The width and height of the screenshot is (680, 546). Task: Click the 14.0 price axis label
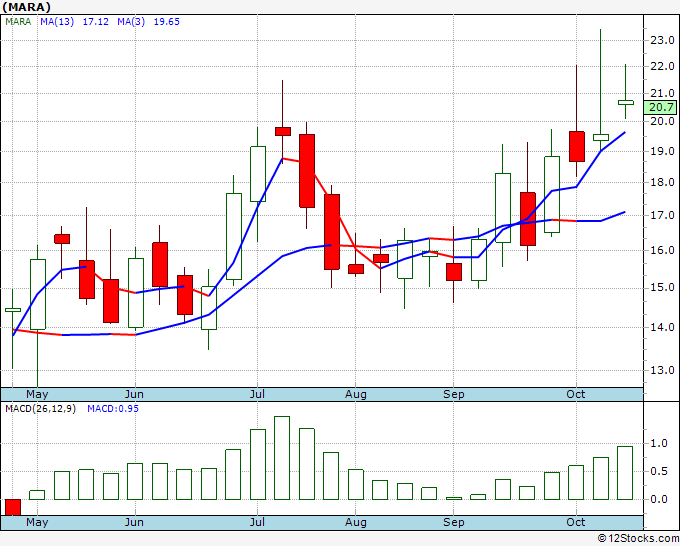[662, 327]
